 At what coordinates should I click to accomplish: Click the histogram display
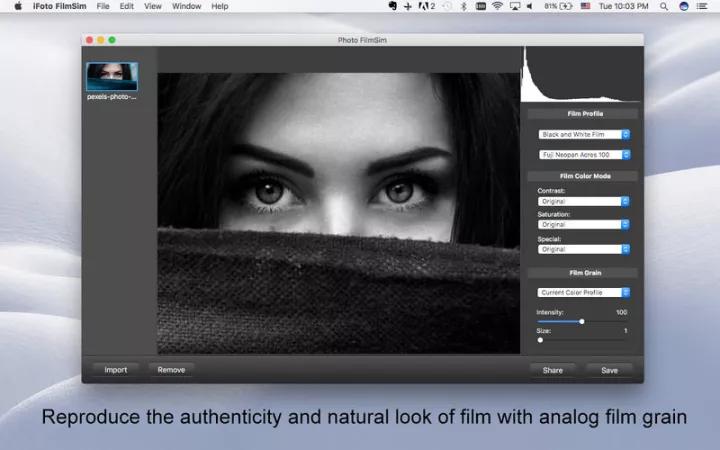click(580, 74)
